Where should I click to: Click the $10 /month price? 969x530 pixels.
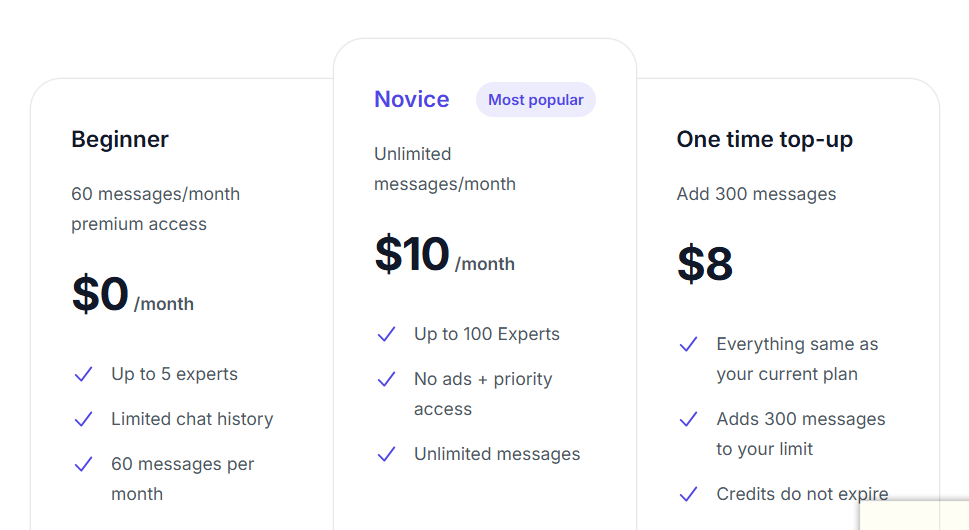click(445, 254)
